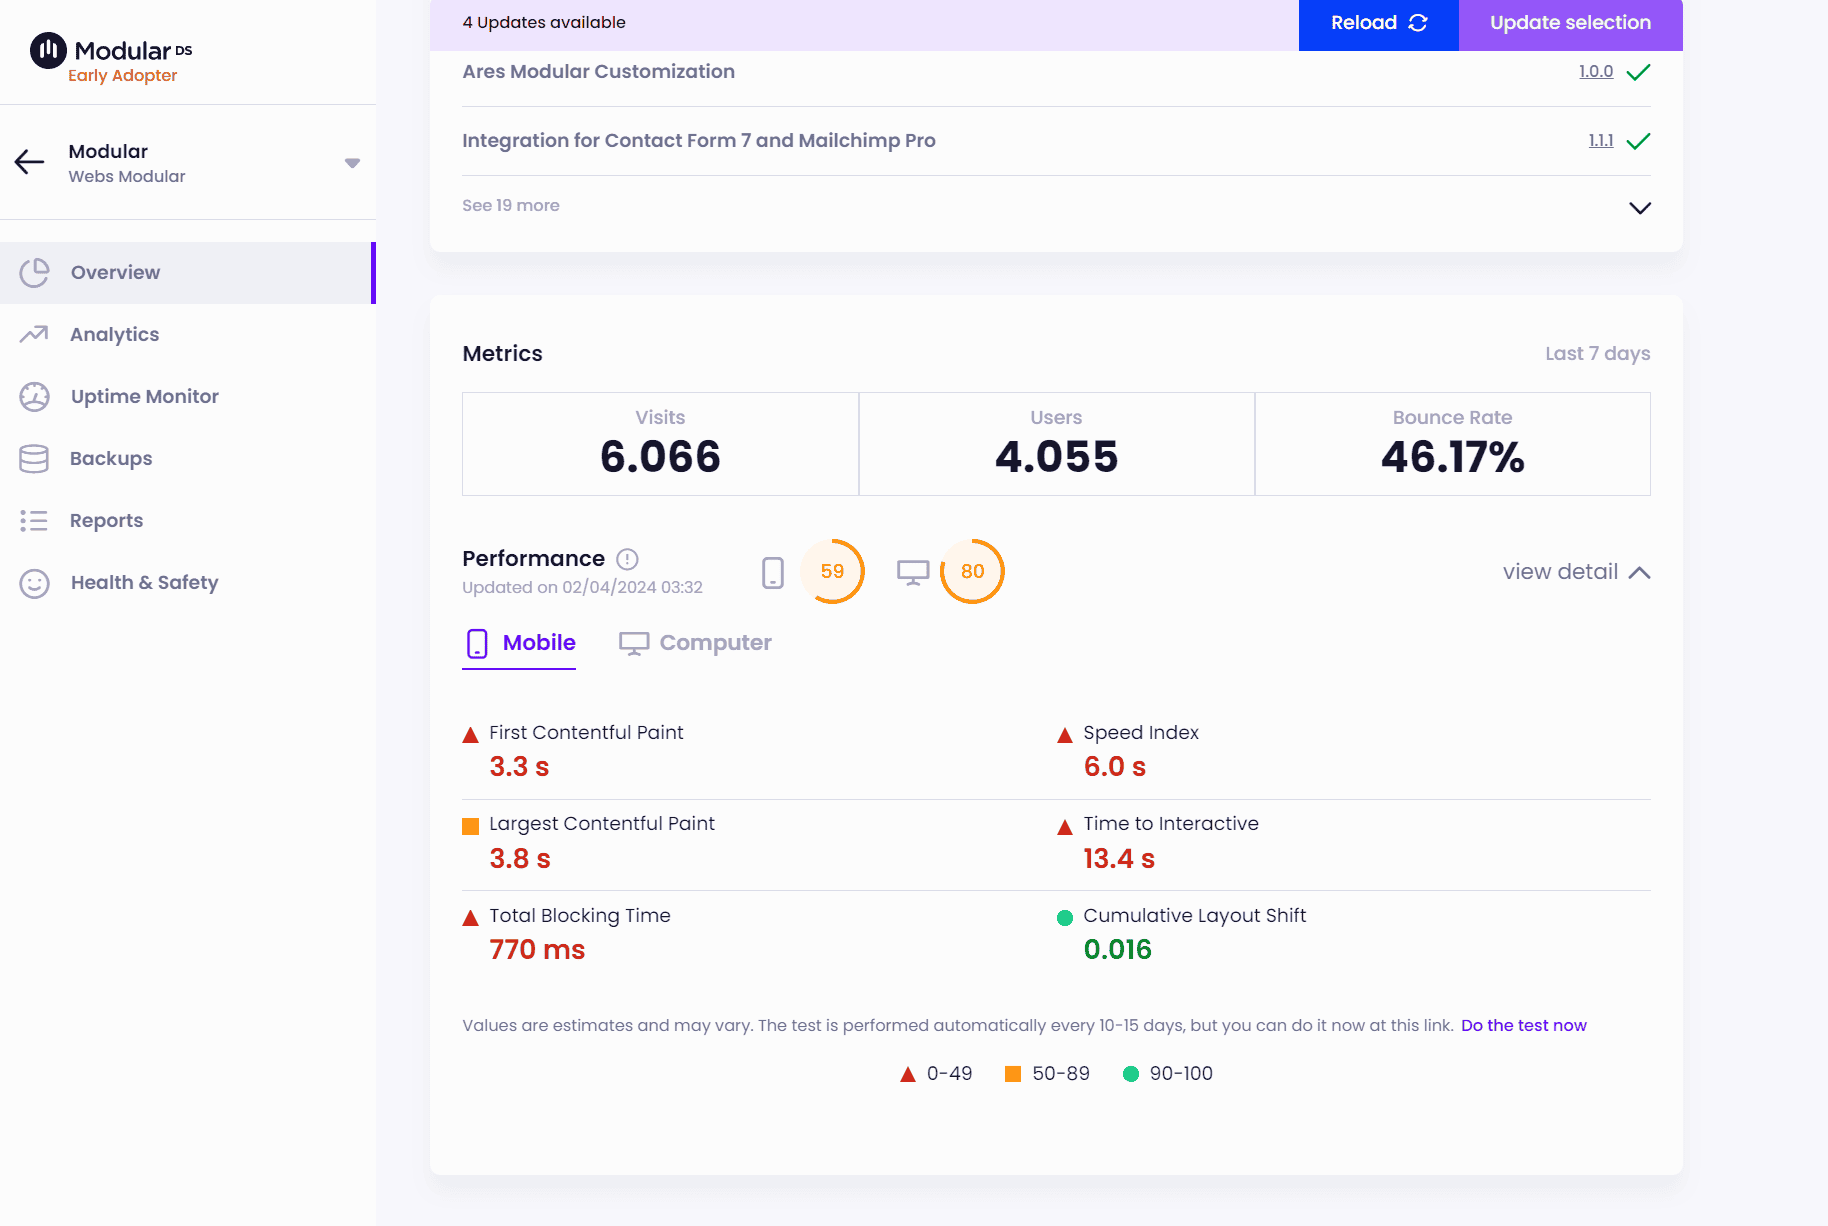Open version 1.1.1 link for Contact Form 7 integration
This screenshot has height=1226, width=1828.
tap(1601, 141)
